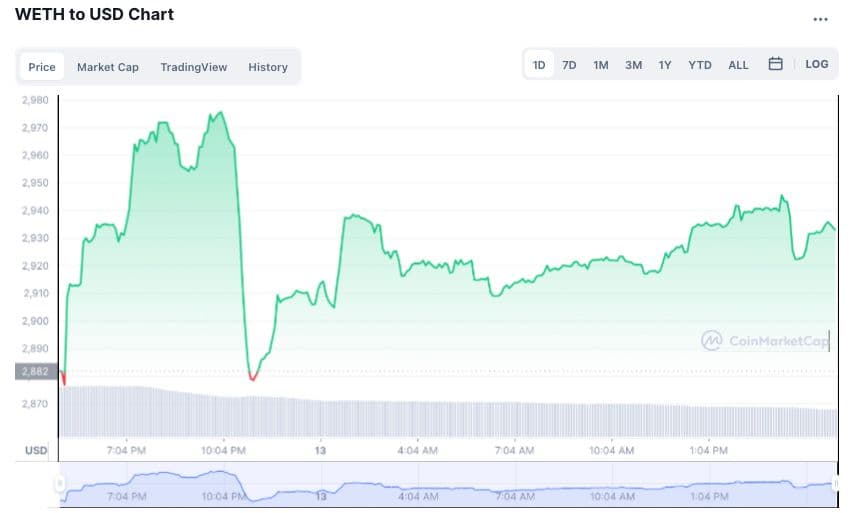Click the left handle of range slider
The width and height of the screenshot is (852, 513).
[60, 484]
